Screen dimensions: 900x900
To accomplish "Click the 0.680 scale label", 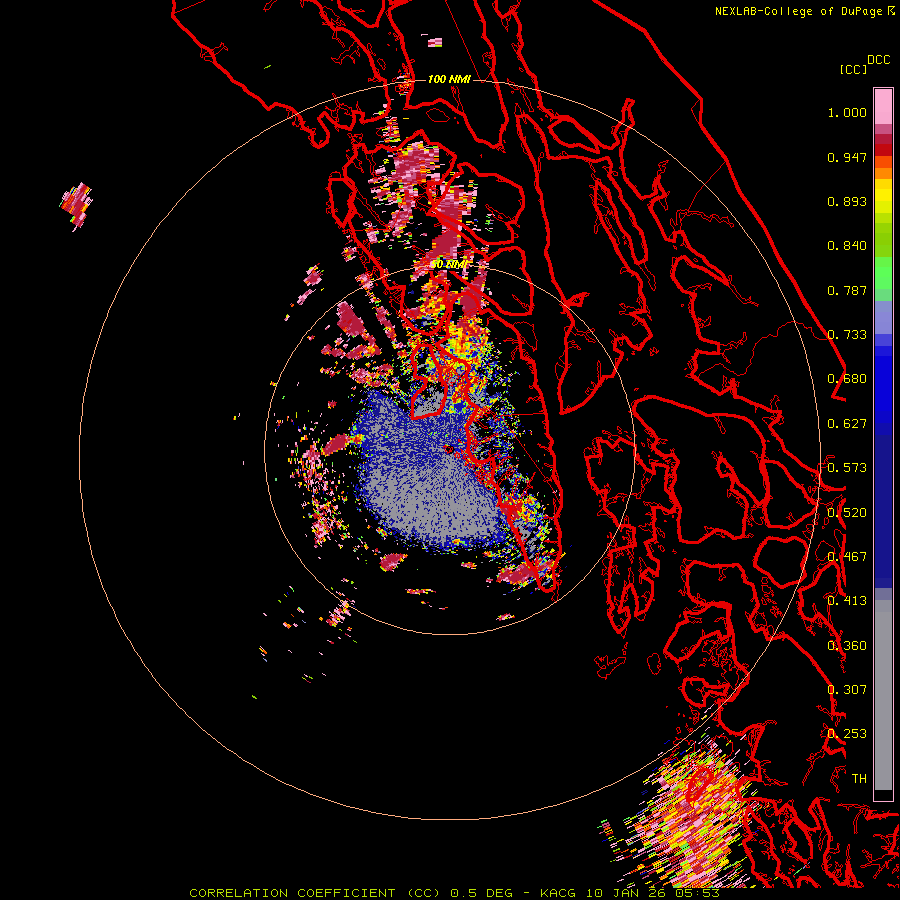I will coord(847,379).
